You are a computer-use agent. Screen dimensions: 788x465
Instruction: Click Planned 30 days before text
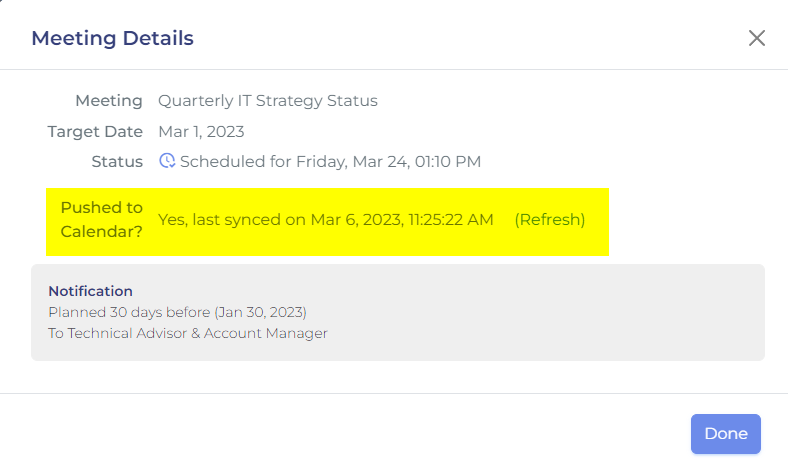129,312
